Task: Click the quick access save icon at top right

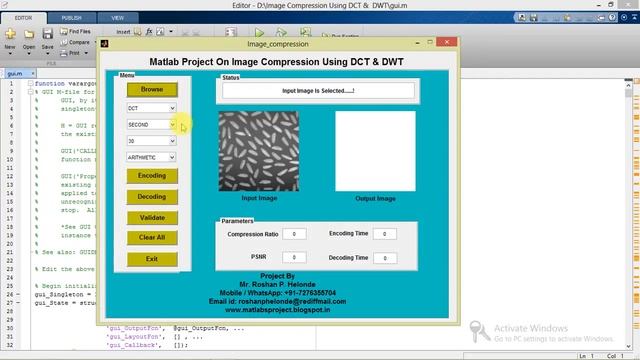Action: coord(533,18)
